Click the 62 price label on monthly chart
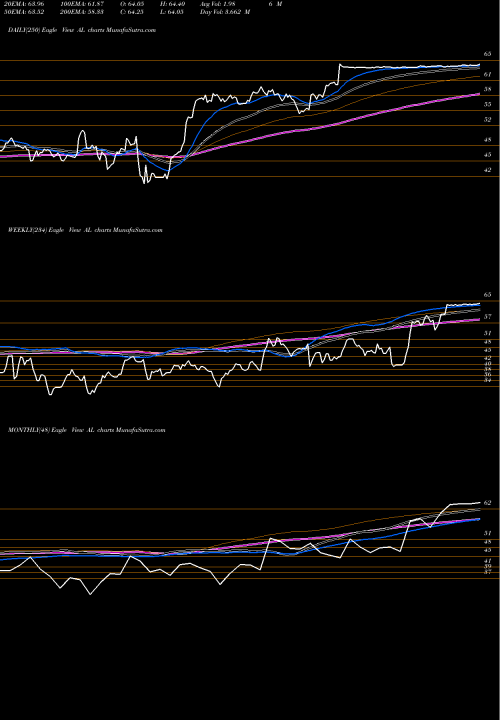Viewport: 500px width, 720px height. (488, 503)
